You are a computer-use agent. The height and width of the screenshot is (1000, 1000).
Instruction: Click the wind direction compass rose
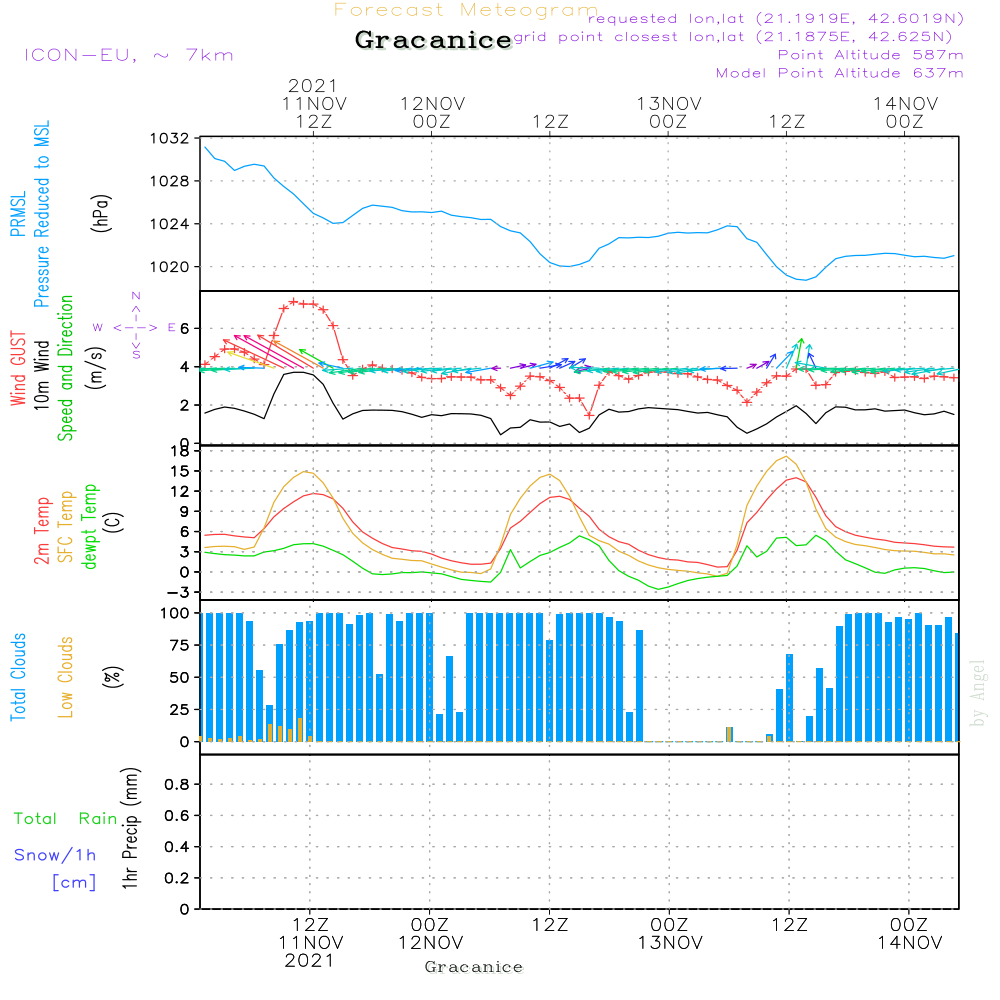click(135, 326)
